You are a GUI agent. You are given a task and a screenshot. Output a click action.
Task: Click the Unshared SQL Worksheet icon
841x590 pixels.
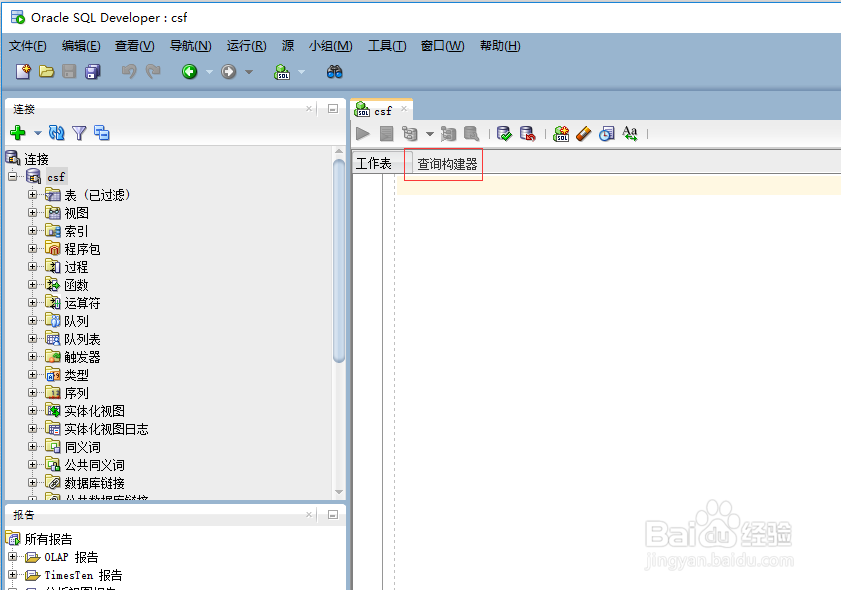(561, 134)
